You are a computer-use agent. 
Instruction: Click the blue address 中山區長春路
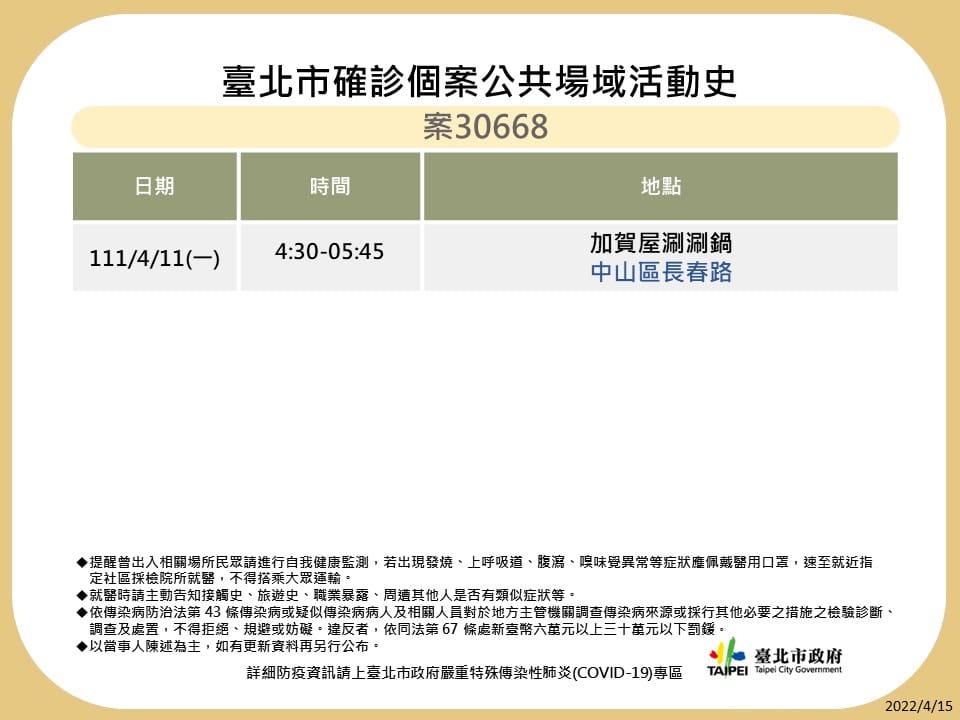[661, 272]
